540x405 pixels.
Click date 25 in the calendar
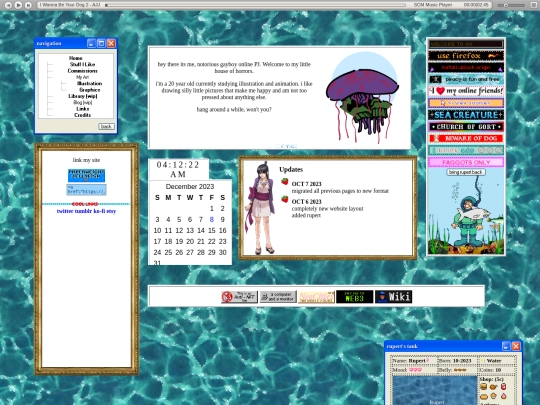click(x=168, y=252)
